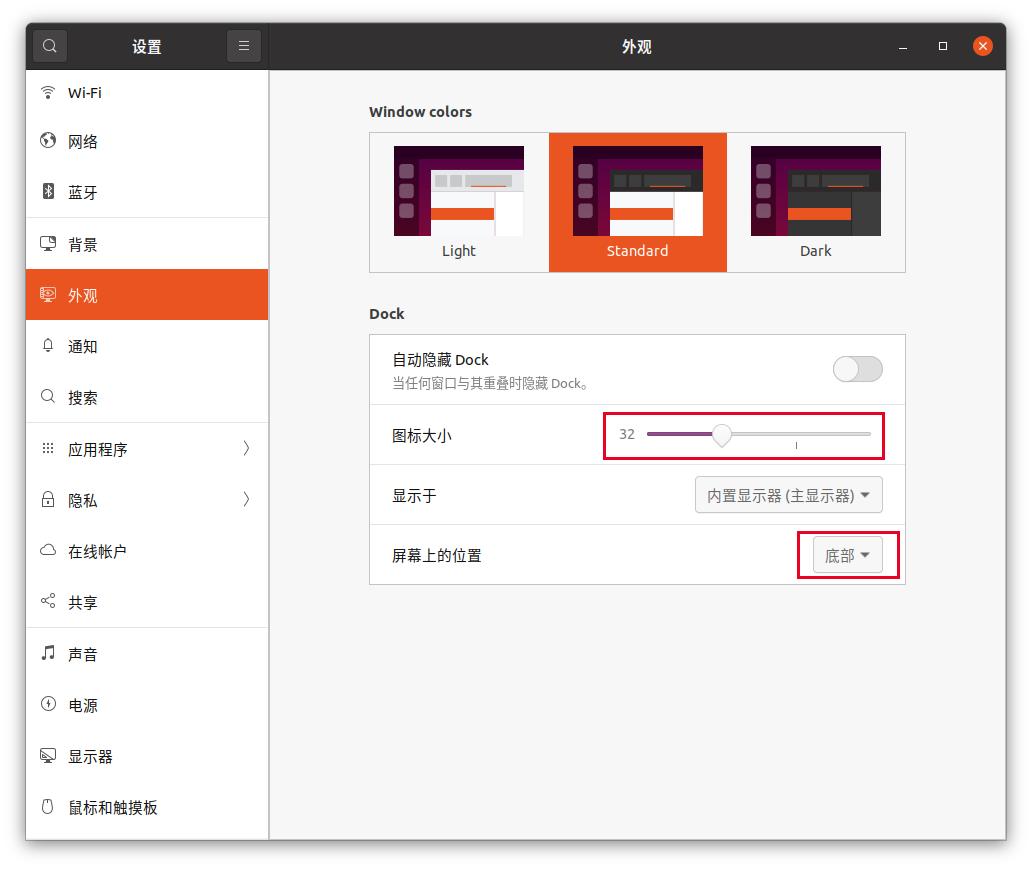Select the Dark window color theme
The image size is (1032, 869).
click(815, 200)
